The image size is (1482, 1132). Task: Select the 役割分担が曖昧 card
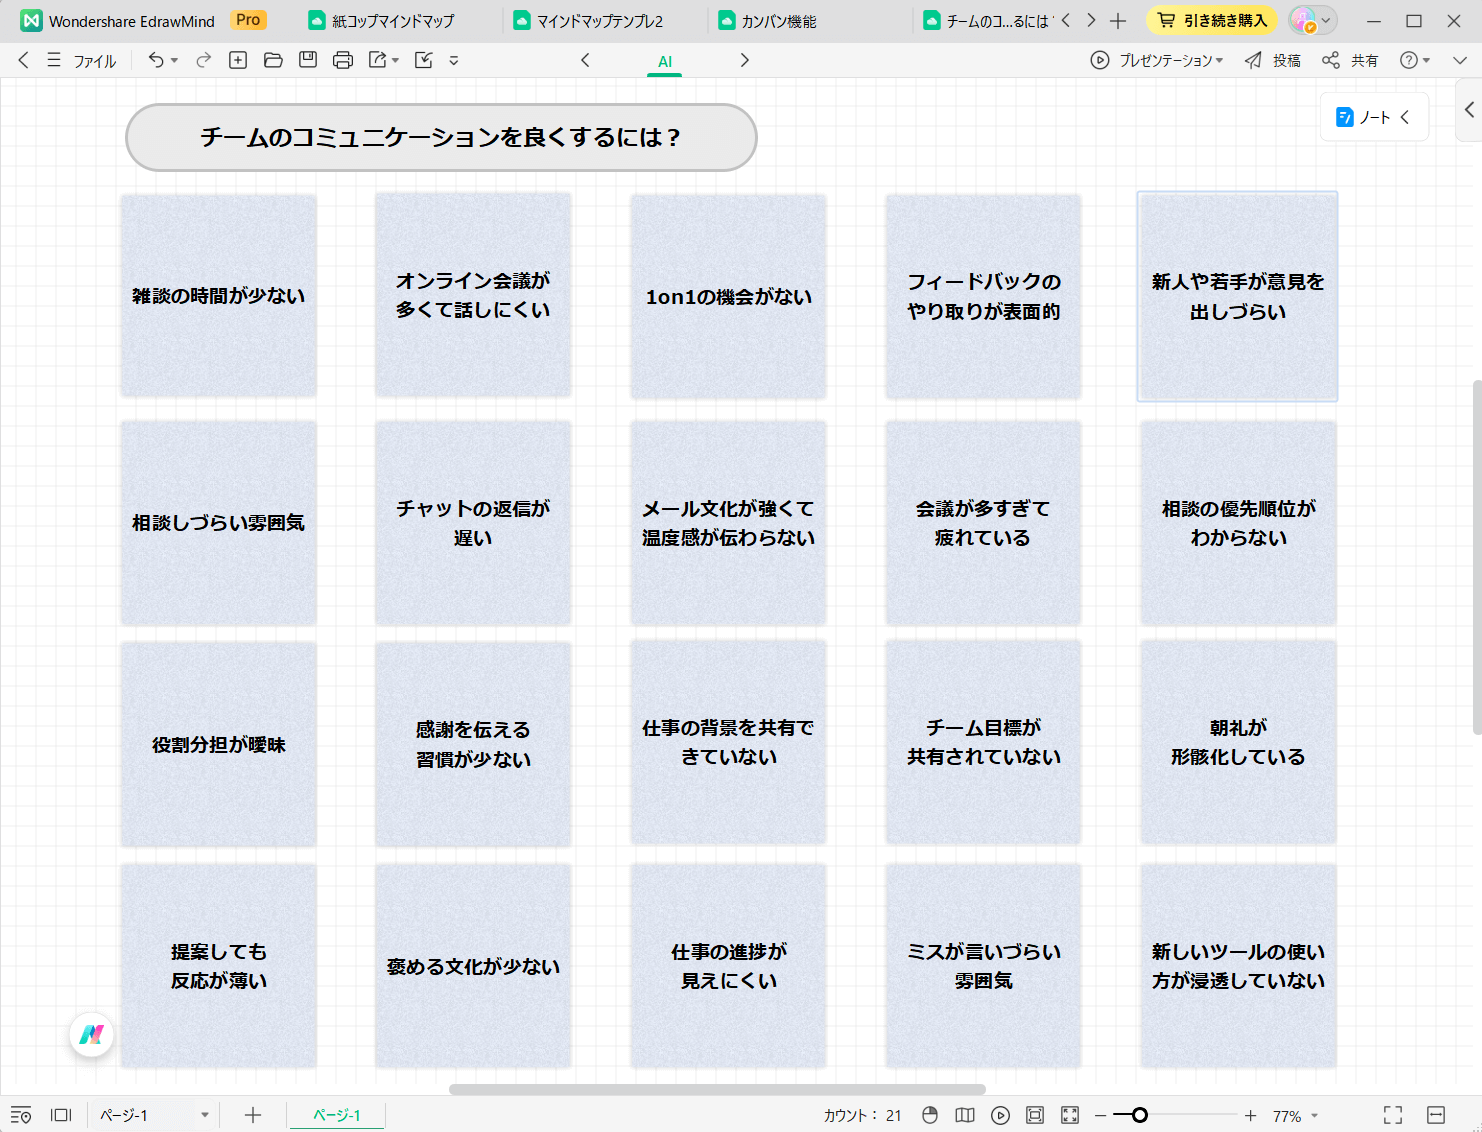(x=219, y=744)
